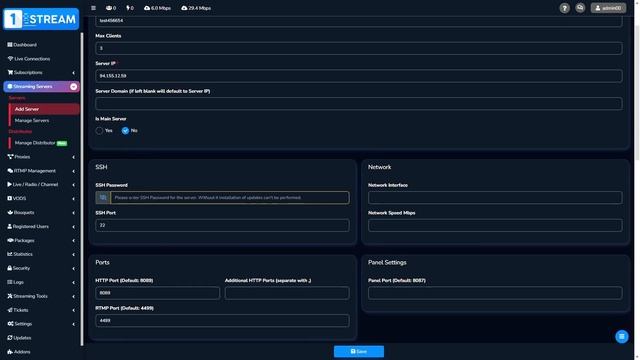
Task: Click the online users count icon
Action: click(x=109, y=8)
